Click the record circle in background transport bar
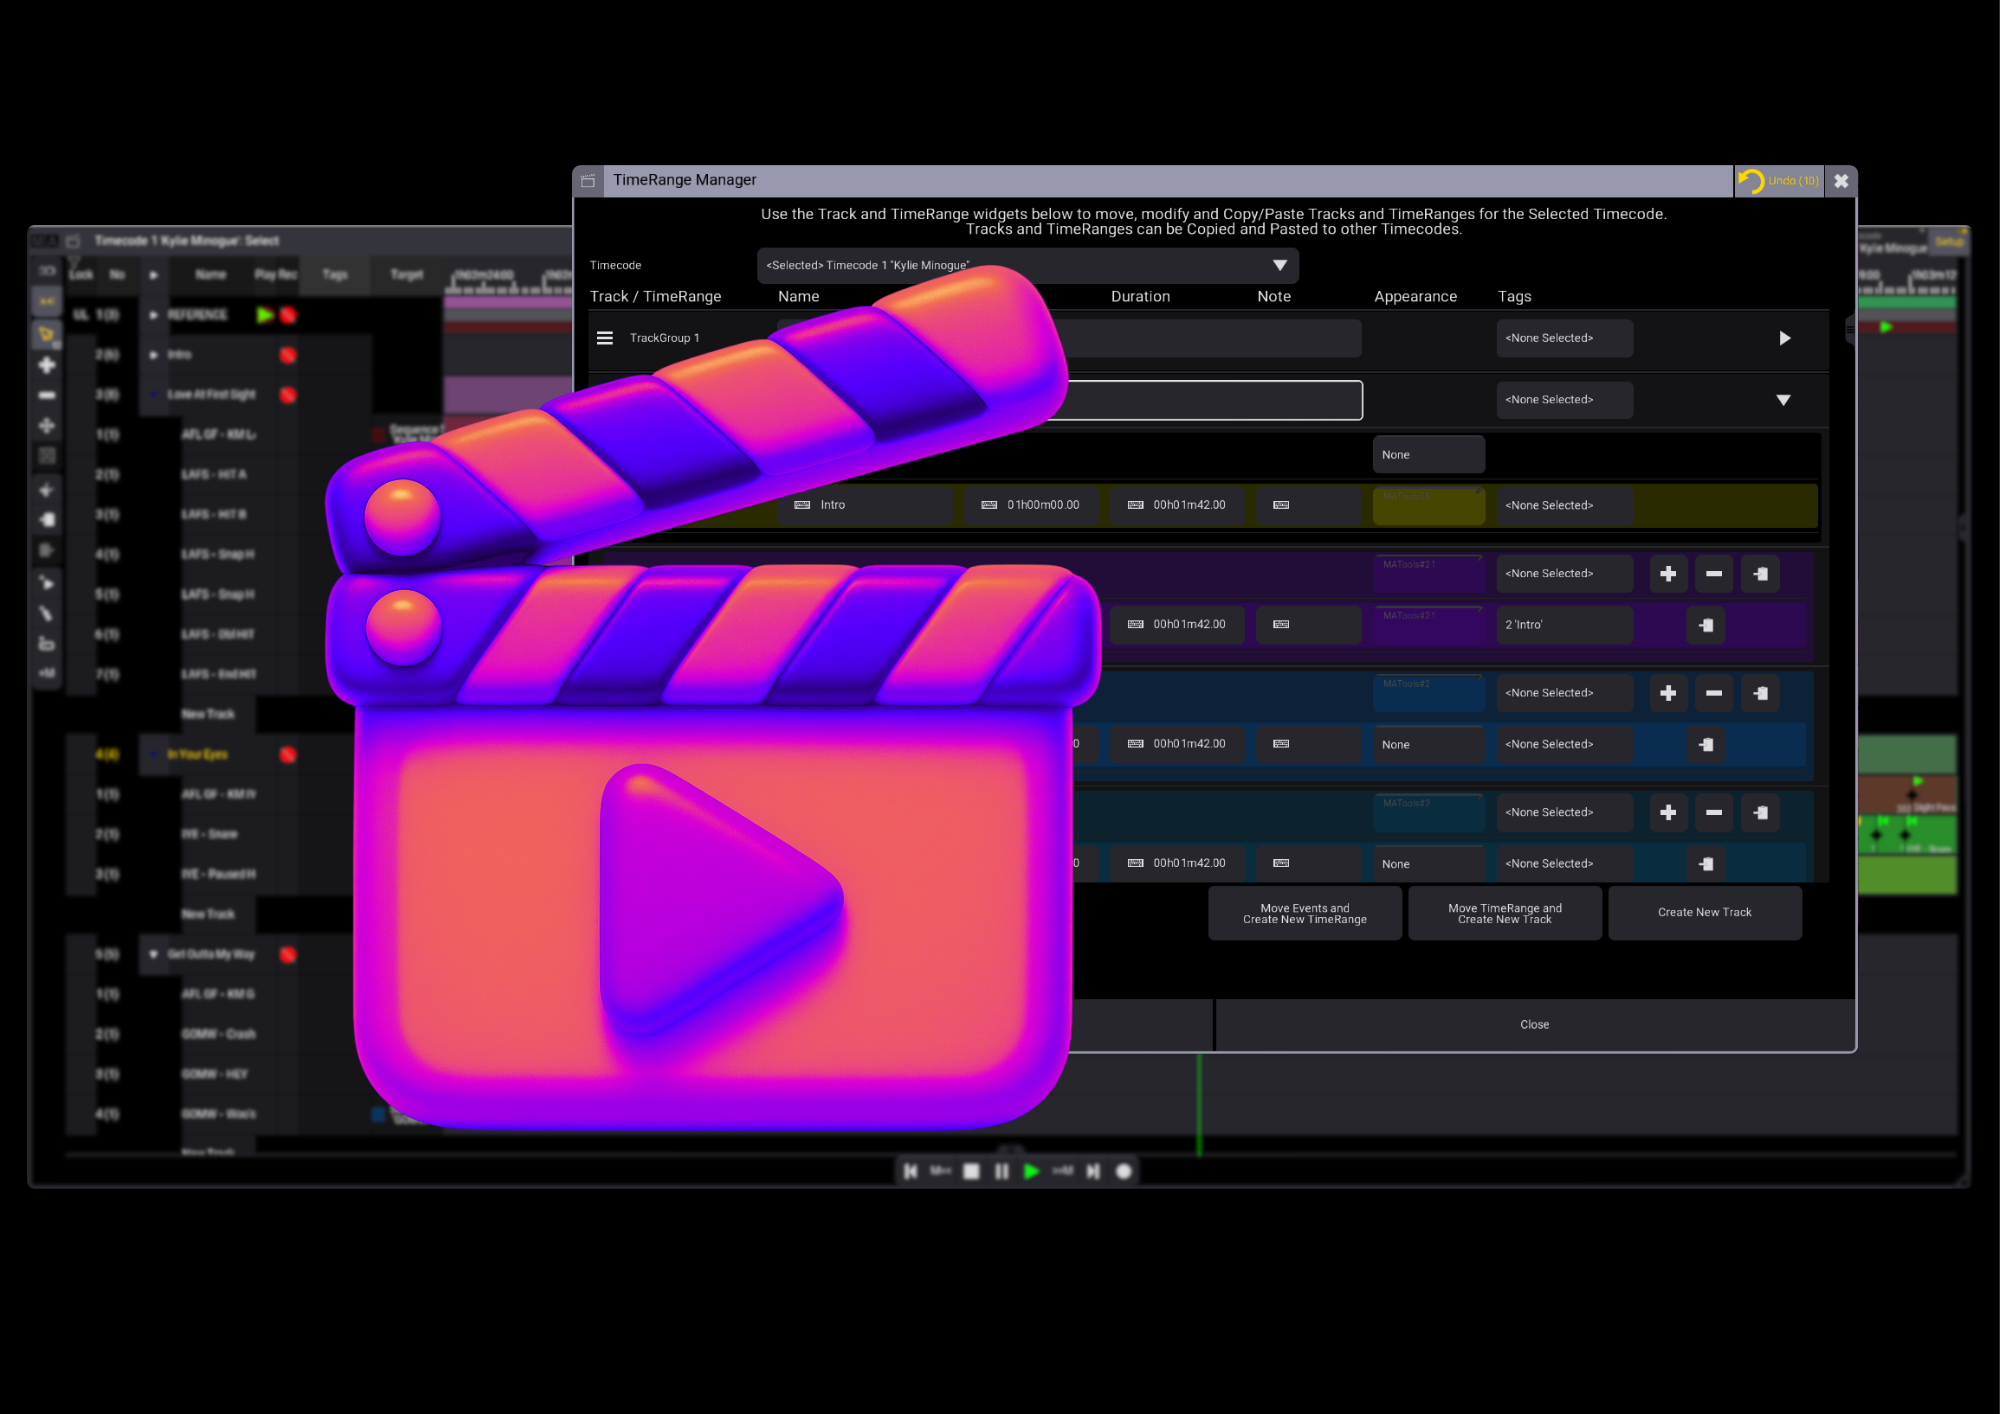The image size is (2000, 1414). pos(1124,1171)
